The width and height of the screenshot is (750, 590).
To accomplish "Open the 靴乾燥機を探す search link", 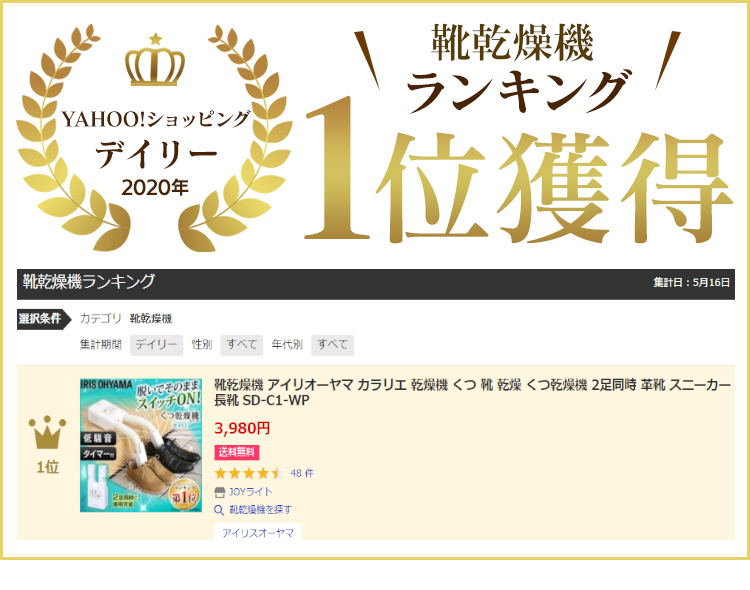I will [260, 510].
